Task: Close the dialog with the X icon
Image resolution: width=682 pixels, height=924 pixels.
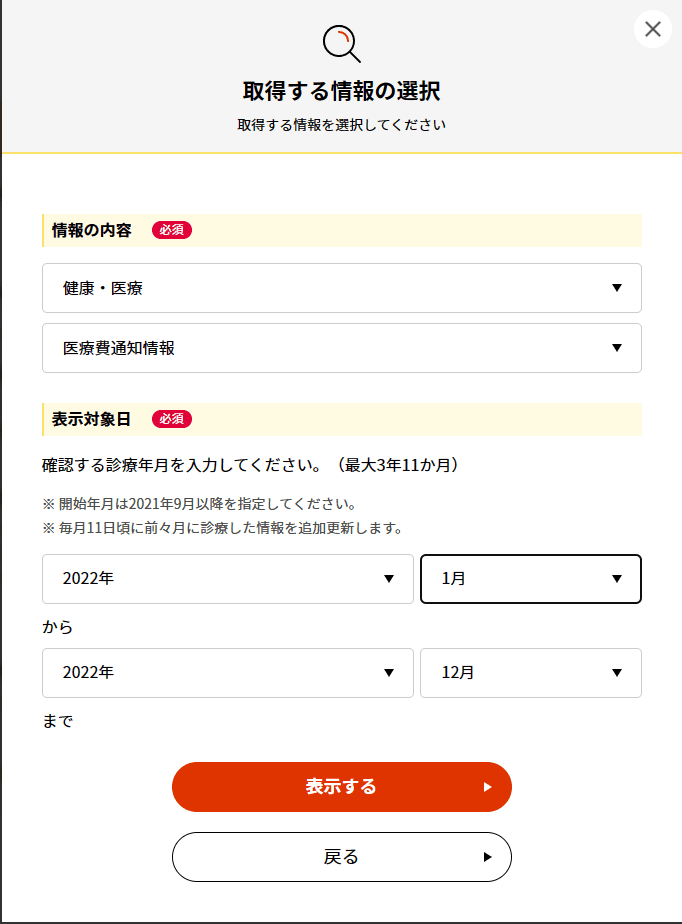Action: click(x=653, y=29)
